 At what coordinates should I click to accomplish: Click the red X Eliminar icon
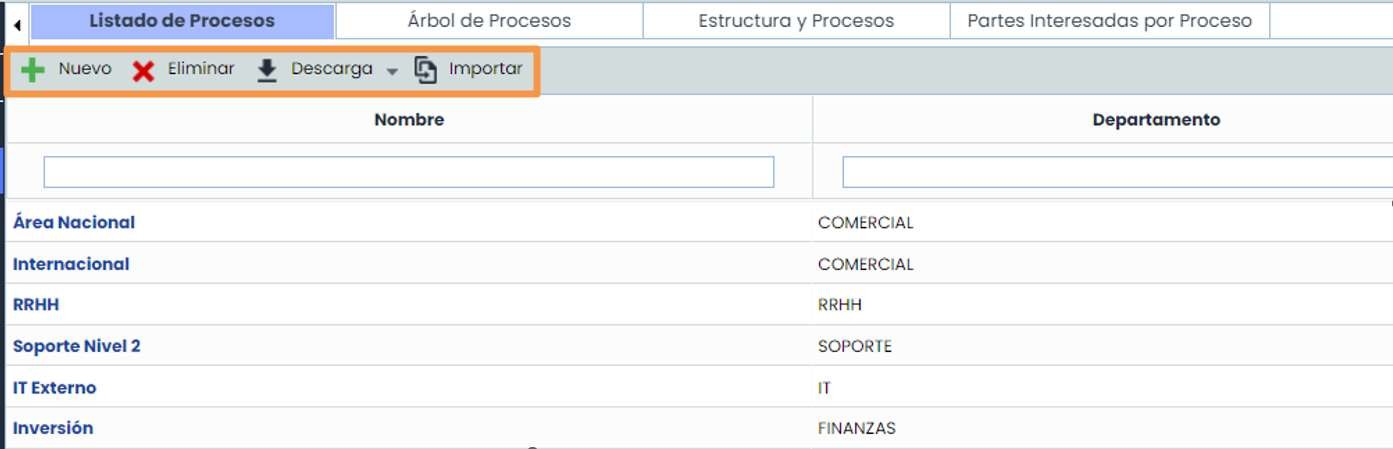click(x=144, y=71)
